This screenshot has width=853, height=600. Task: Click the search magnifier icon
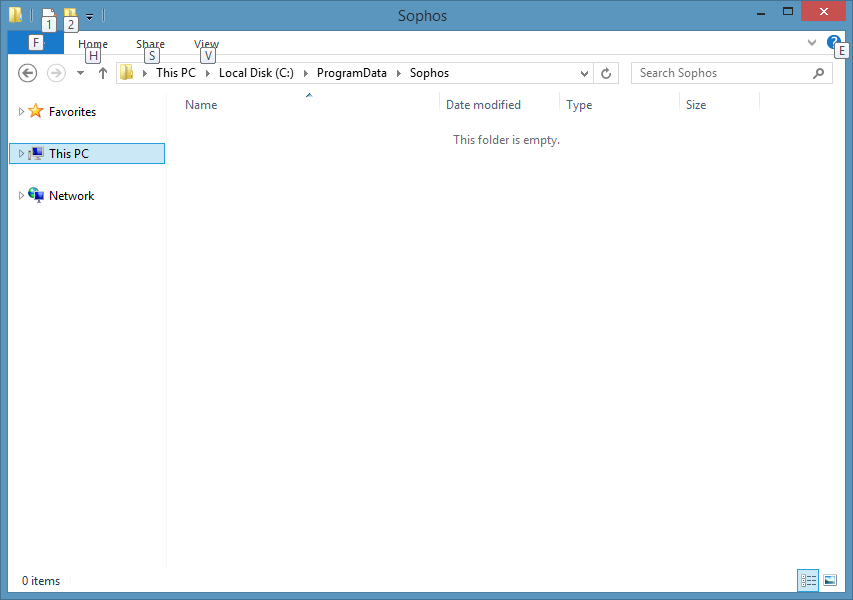(818, 73)
